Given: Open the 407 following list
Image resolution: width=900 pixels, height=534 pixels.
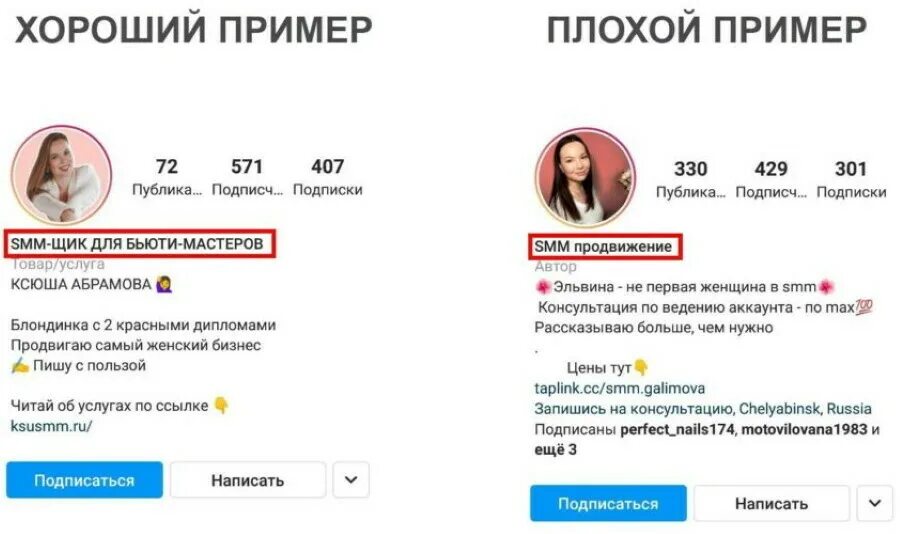Looking at the screenshot, I should click(x=327, y=177).
